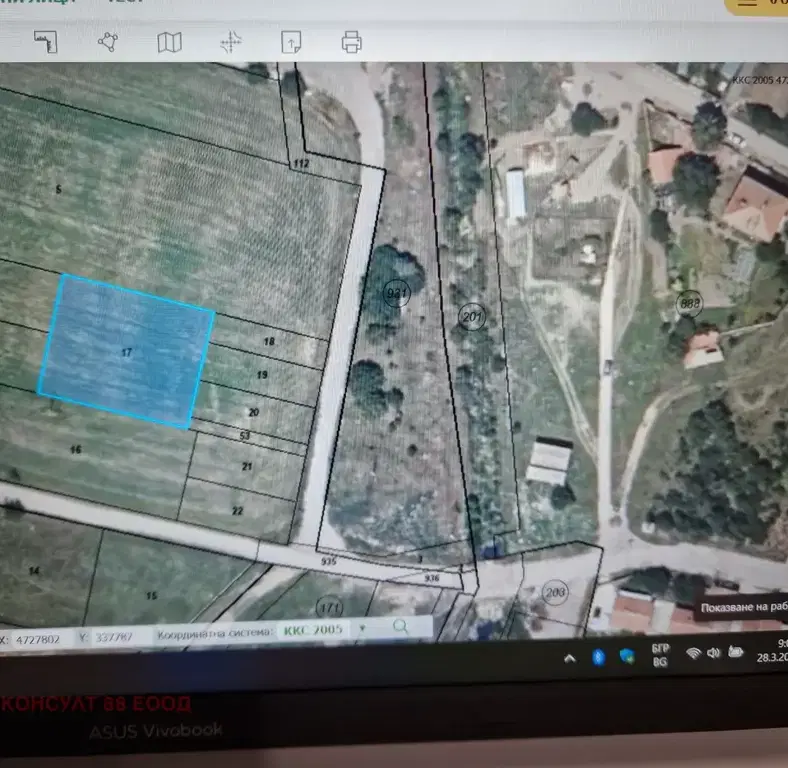This screenshot has height=768, width=788.
Task: Click the X coordinate input field 4727802
Action: 38,639
